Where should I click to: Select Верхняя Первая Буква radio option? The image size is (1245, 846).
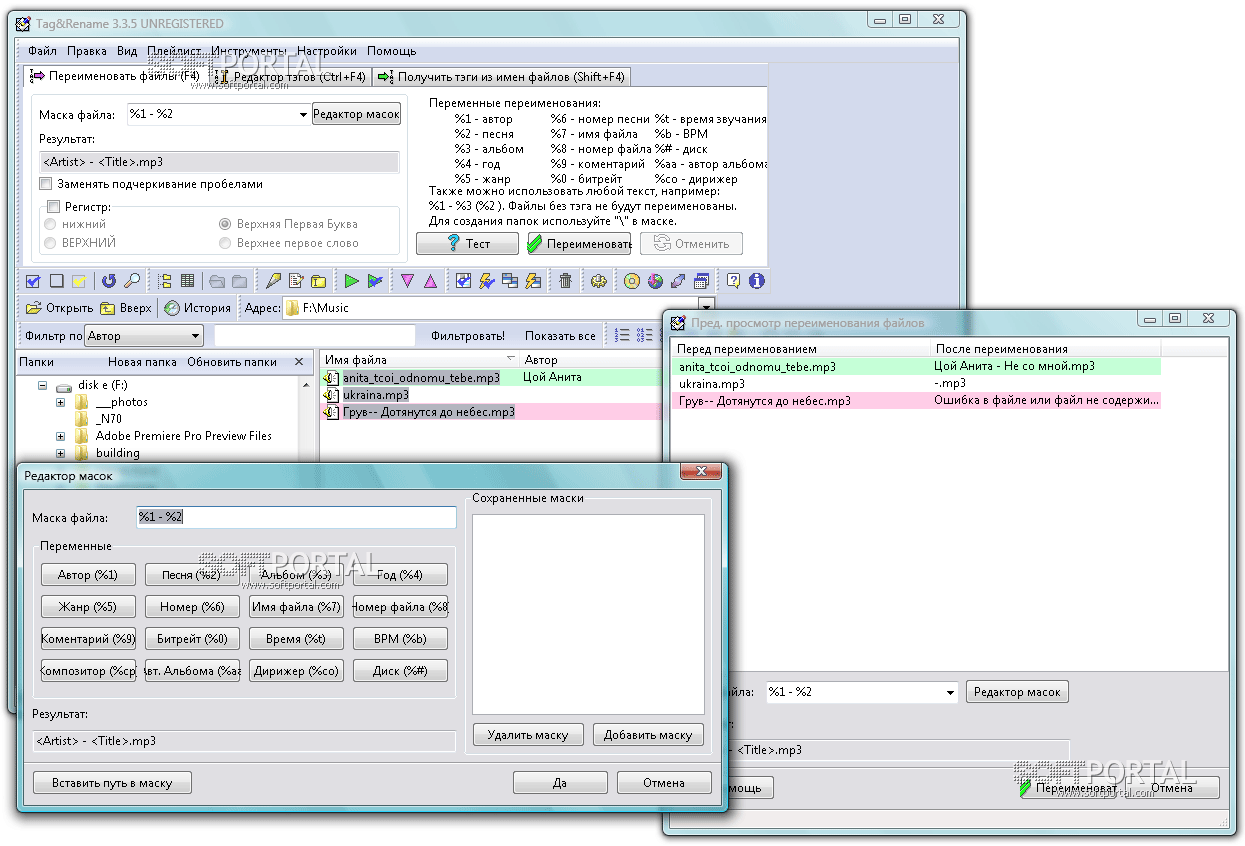click(225, 224)
